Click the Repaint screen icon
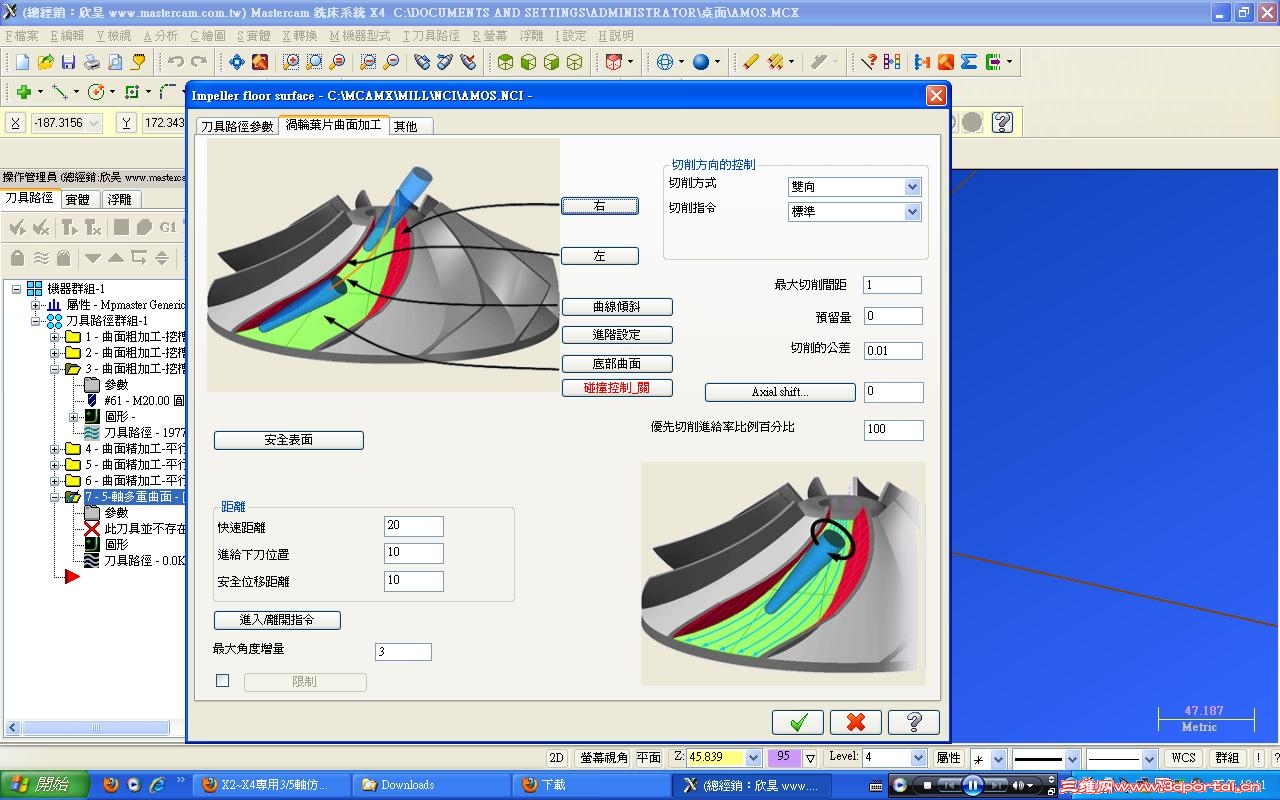Screen dimensions: 1280x800 click(x=260, y=62)
